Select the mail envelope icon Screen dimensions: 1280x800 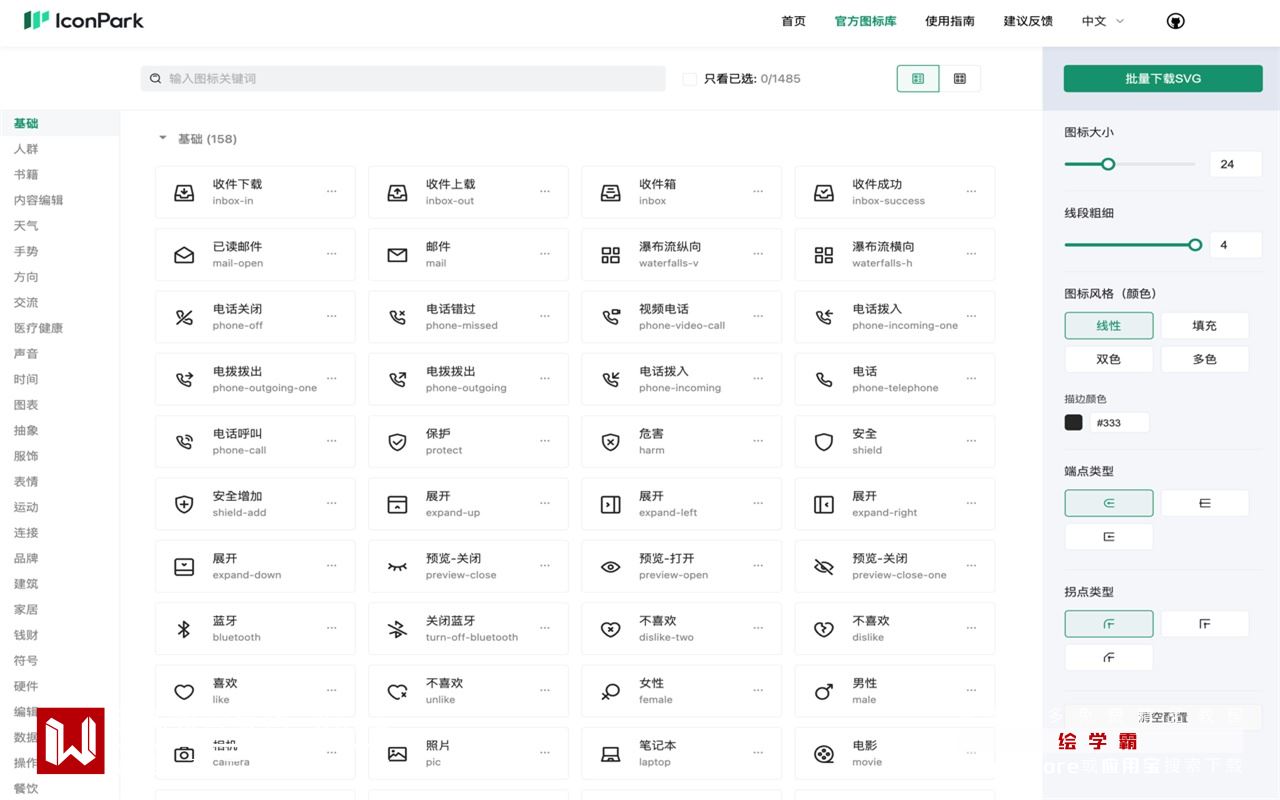(397, 255)
